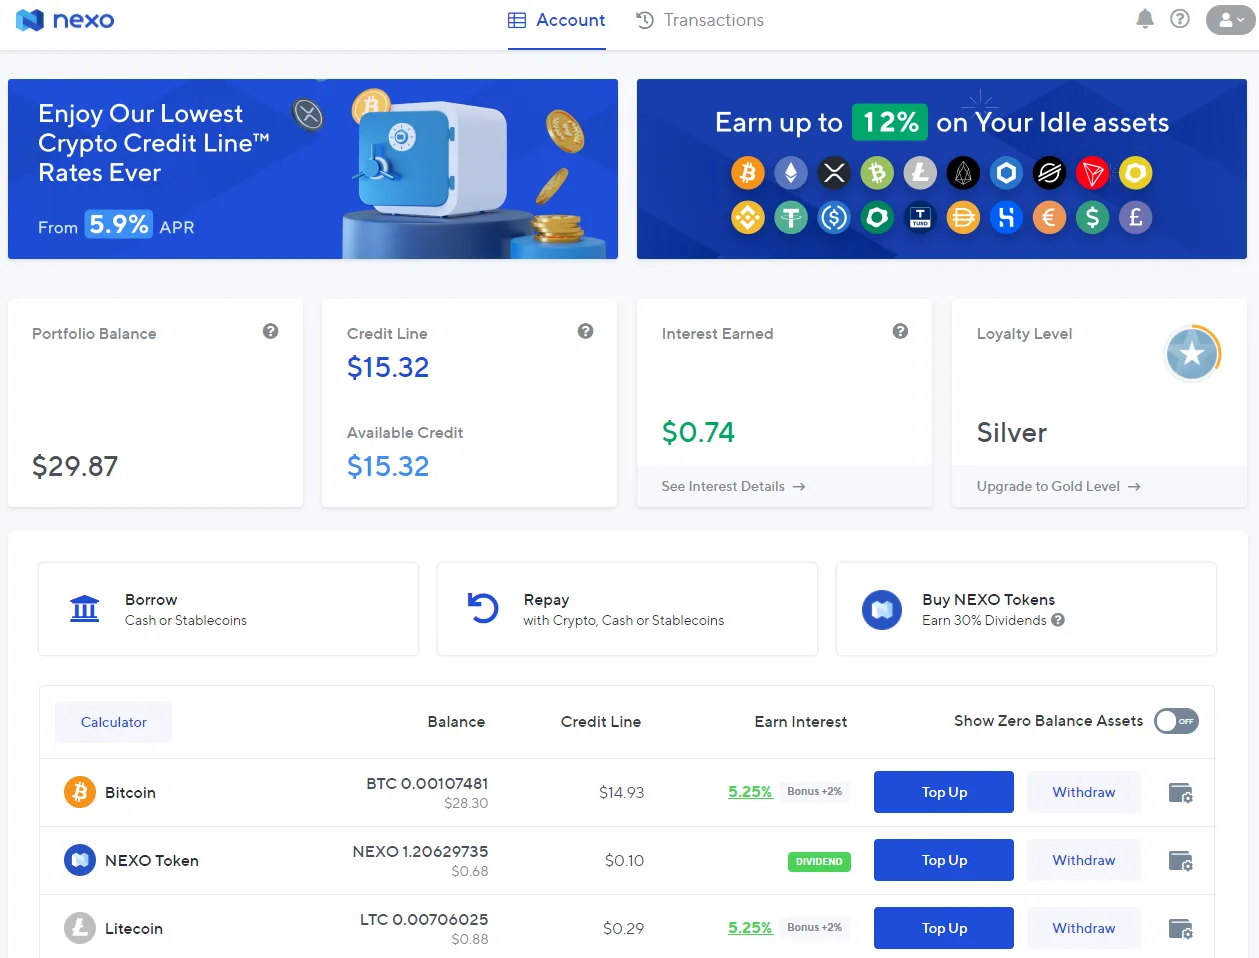The width and height of the screenshot is (1259, 958).
Task: Select LTC 0.00706025 balance text
Action: pyautogui.click(x=424, y=919)
